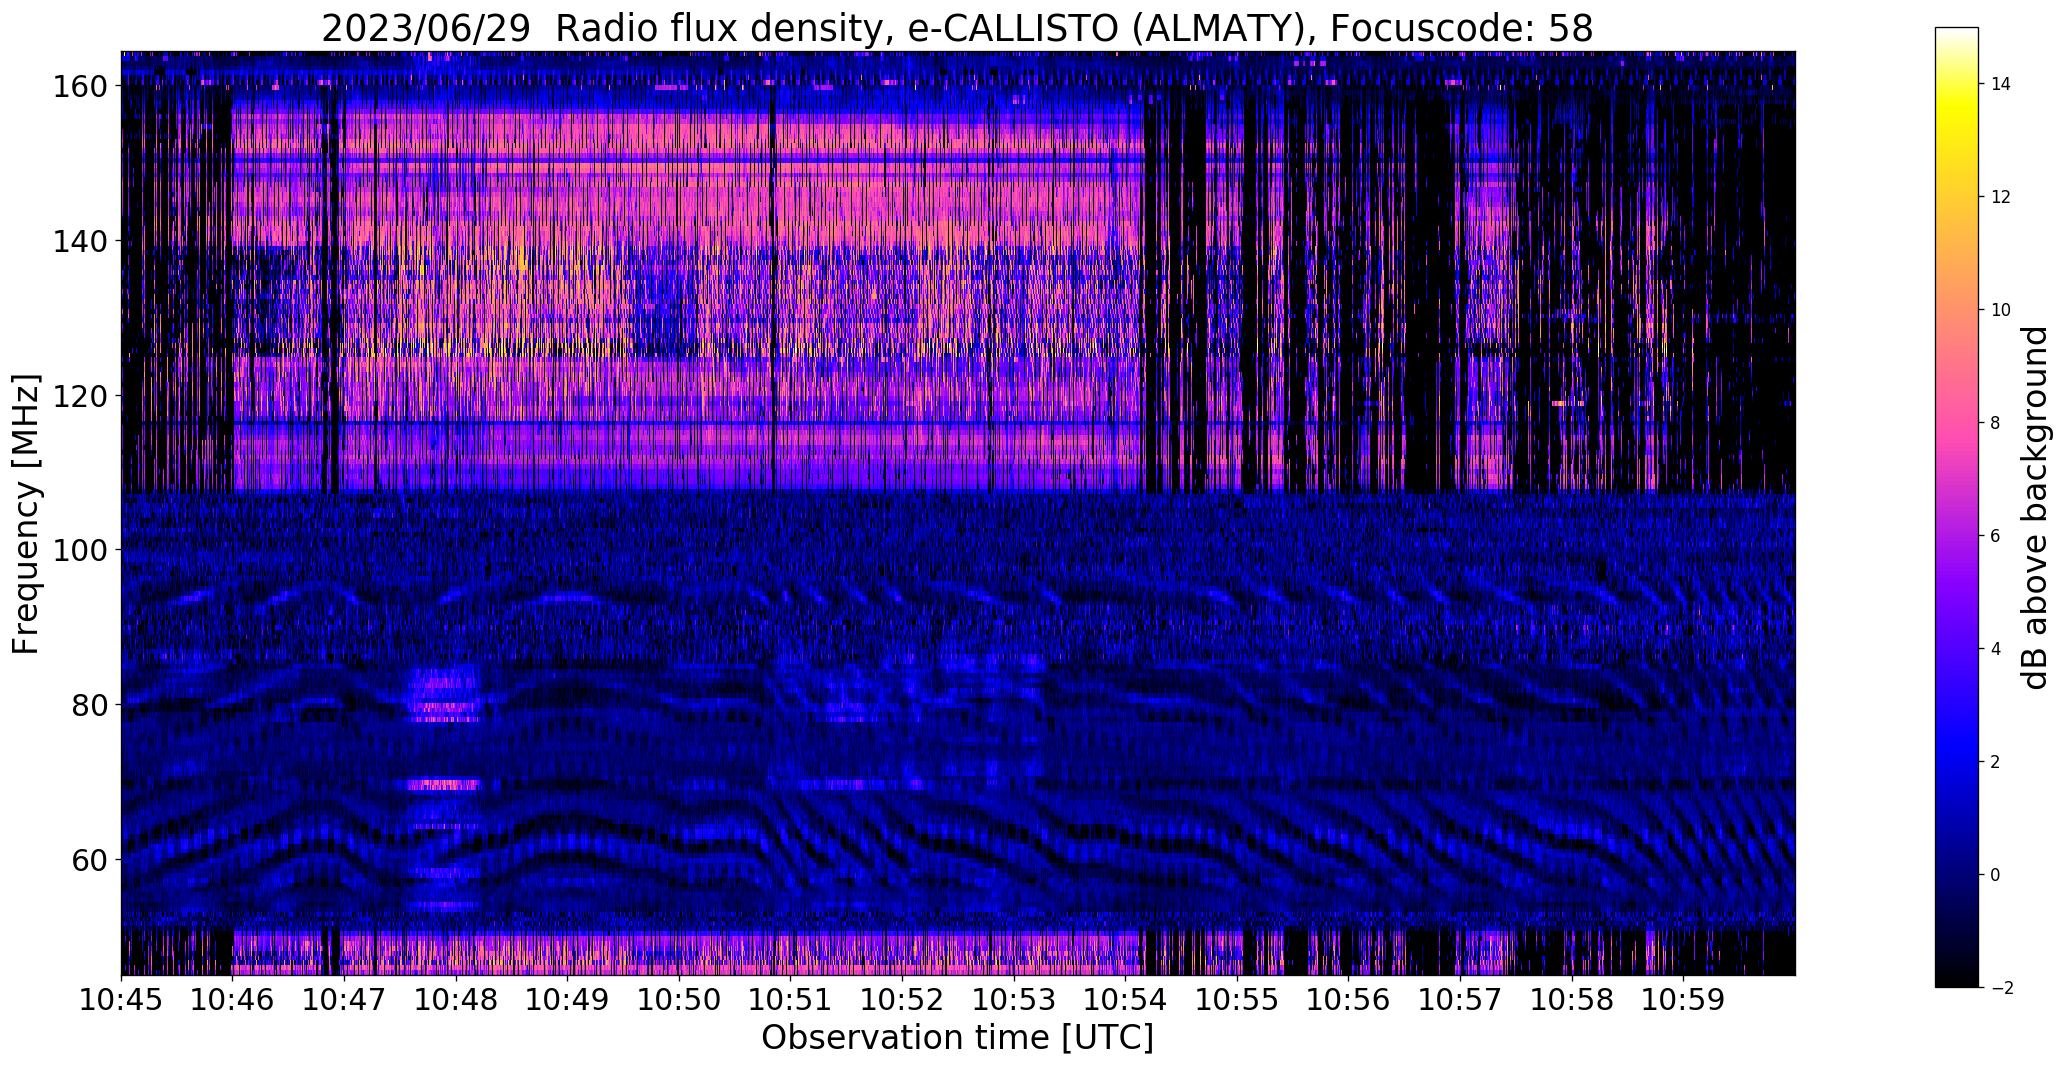Click the 10:52 time tick label
This screenshot has width=2066, height=1067.
pyautogui.click(x=902, y=1000)
